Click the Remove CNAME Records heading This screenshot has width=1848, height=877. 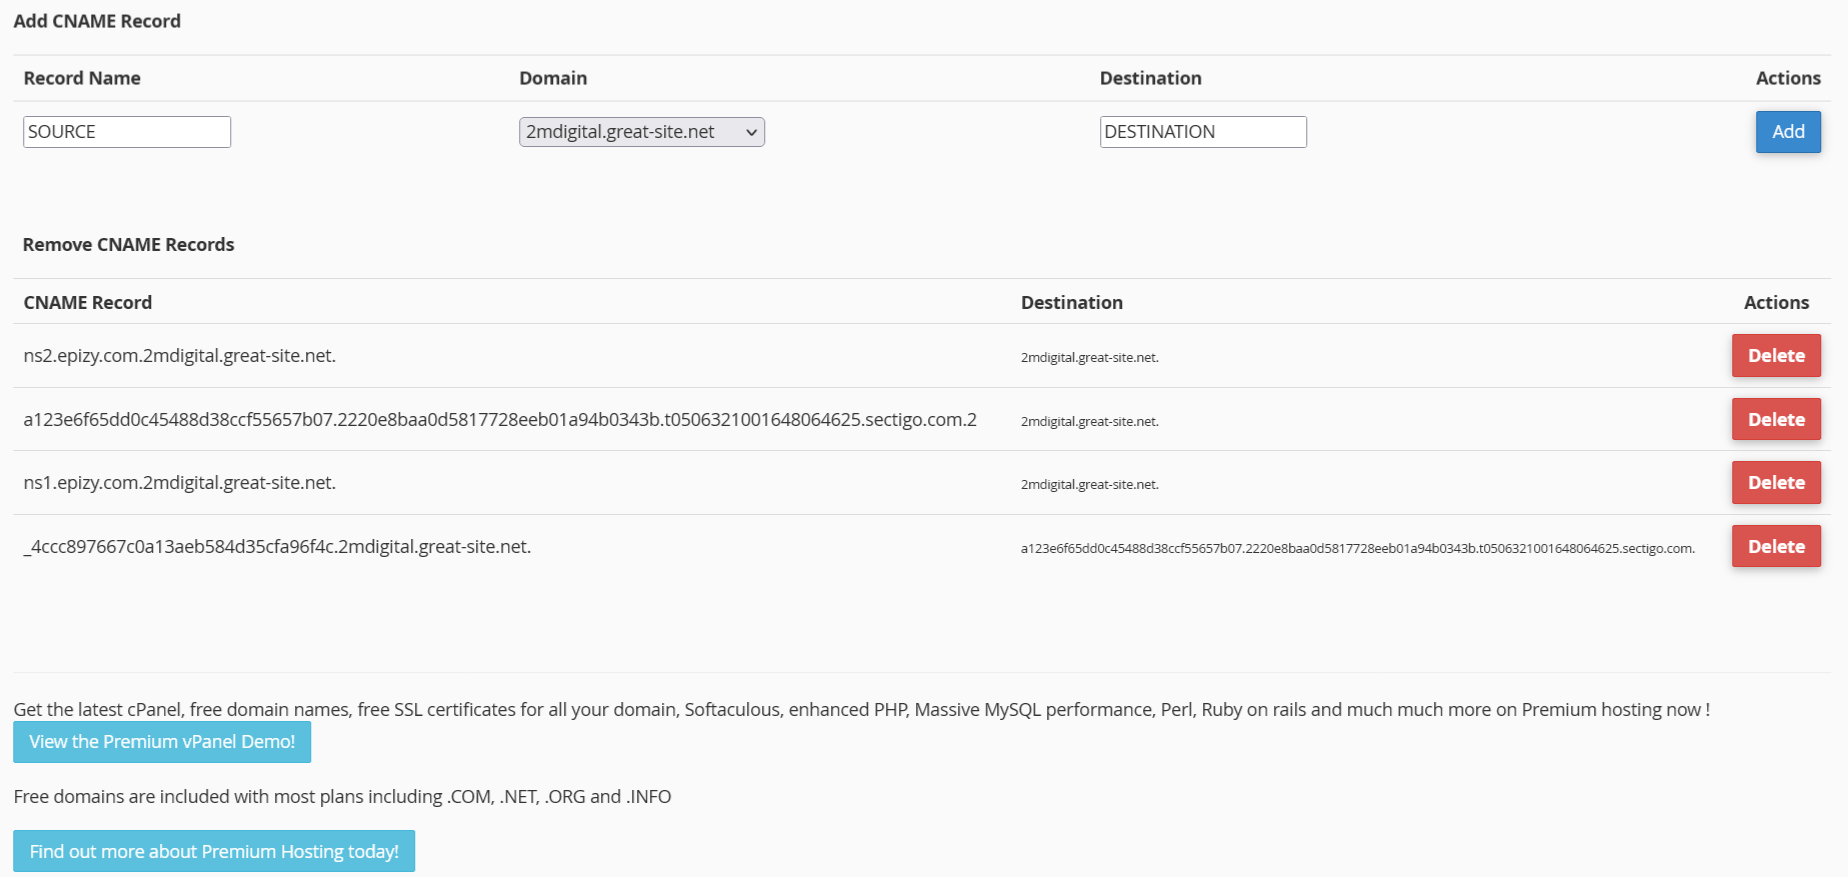click(x=128, y=245)
